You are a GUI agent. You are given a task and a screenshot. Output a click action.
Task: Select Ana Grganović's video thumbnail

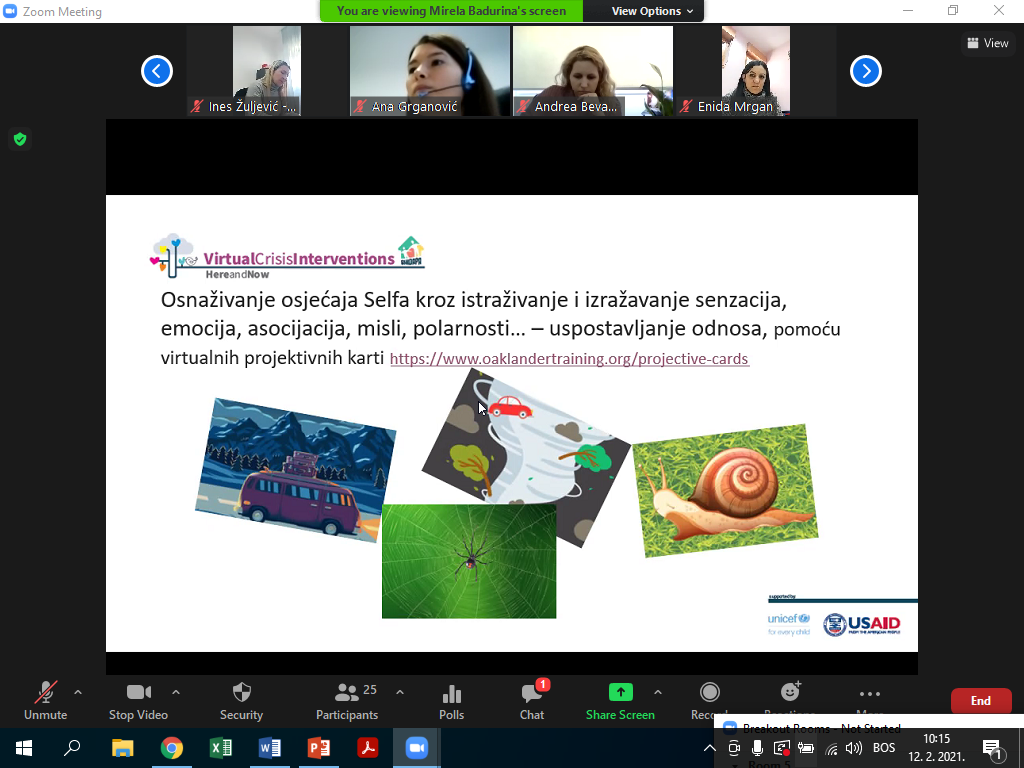tap(429, 71)
